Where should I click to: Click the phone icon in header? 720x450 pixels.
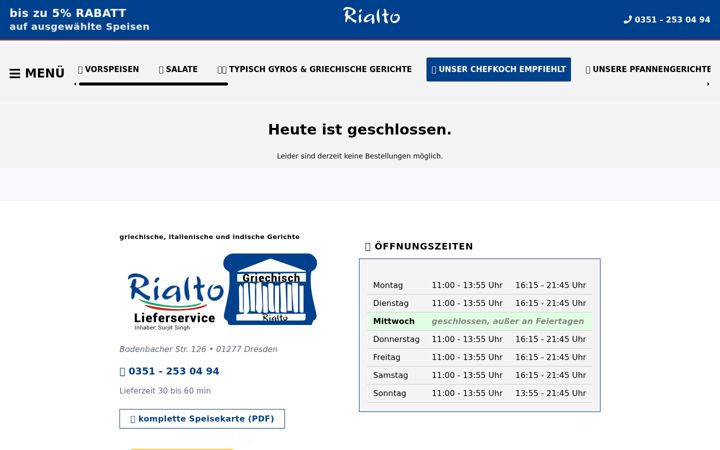point(628,20)
